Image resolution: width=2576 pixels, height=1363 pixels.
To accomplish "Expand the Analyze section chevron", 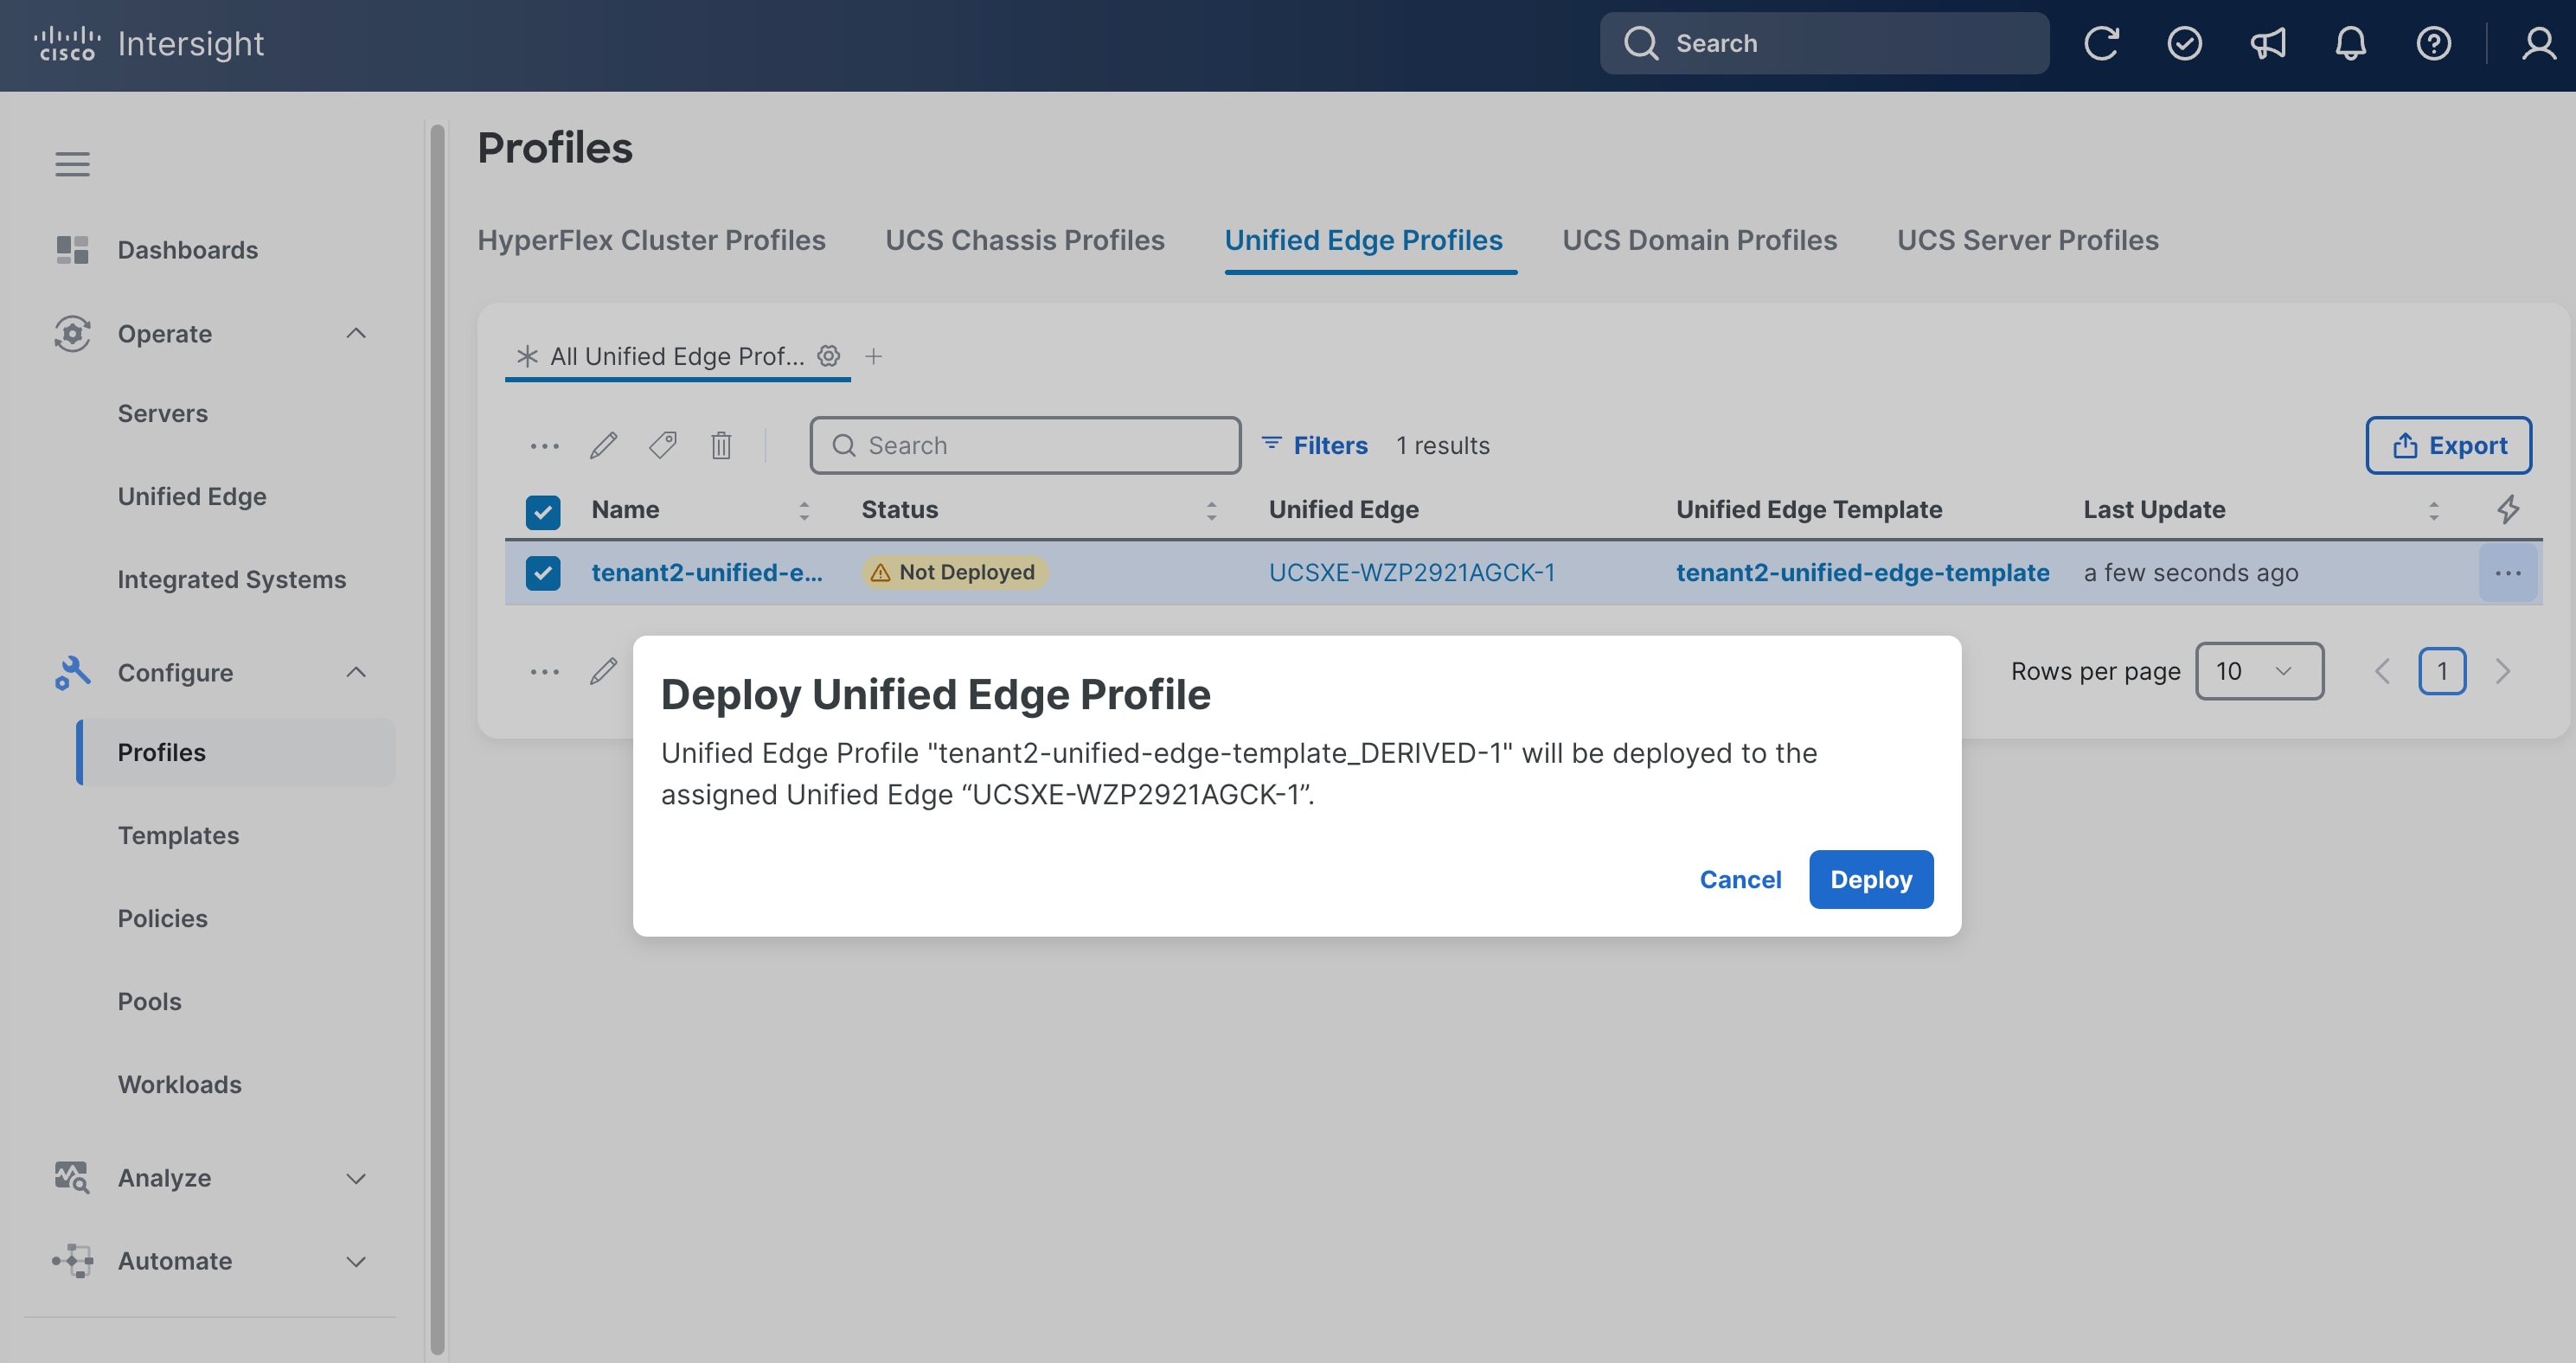I will (x=355, y=1179).
